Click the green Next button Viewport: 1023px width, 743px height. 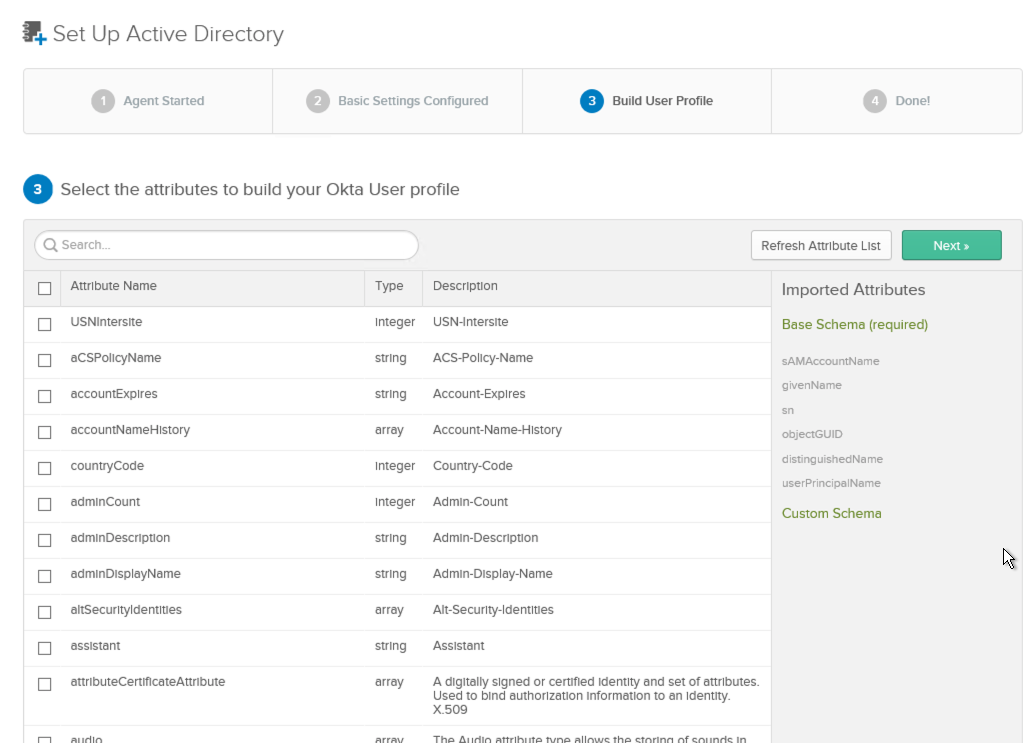(x=951, y=245)
